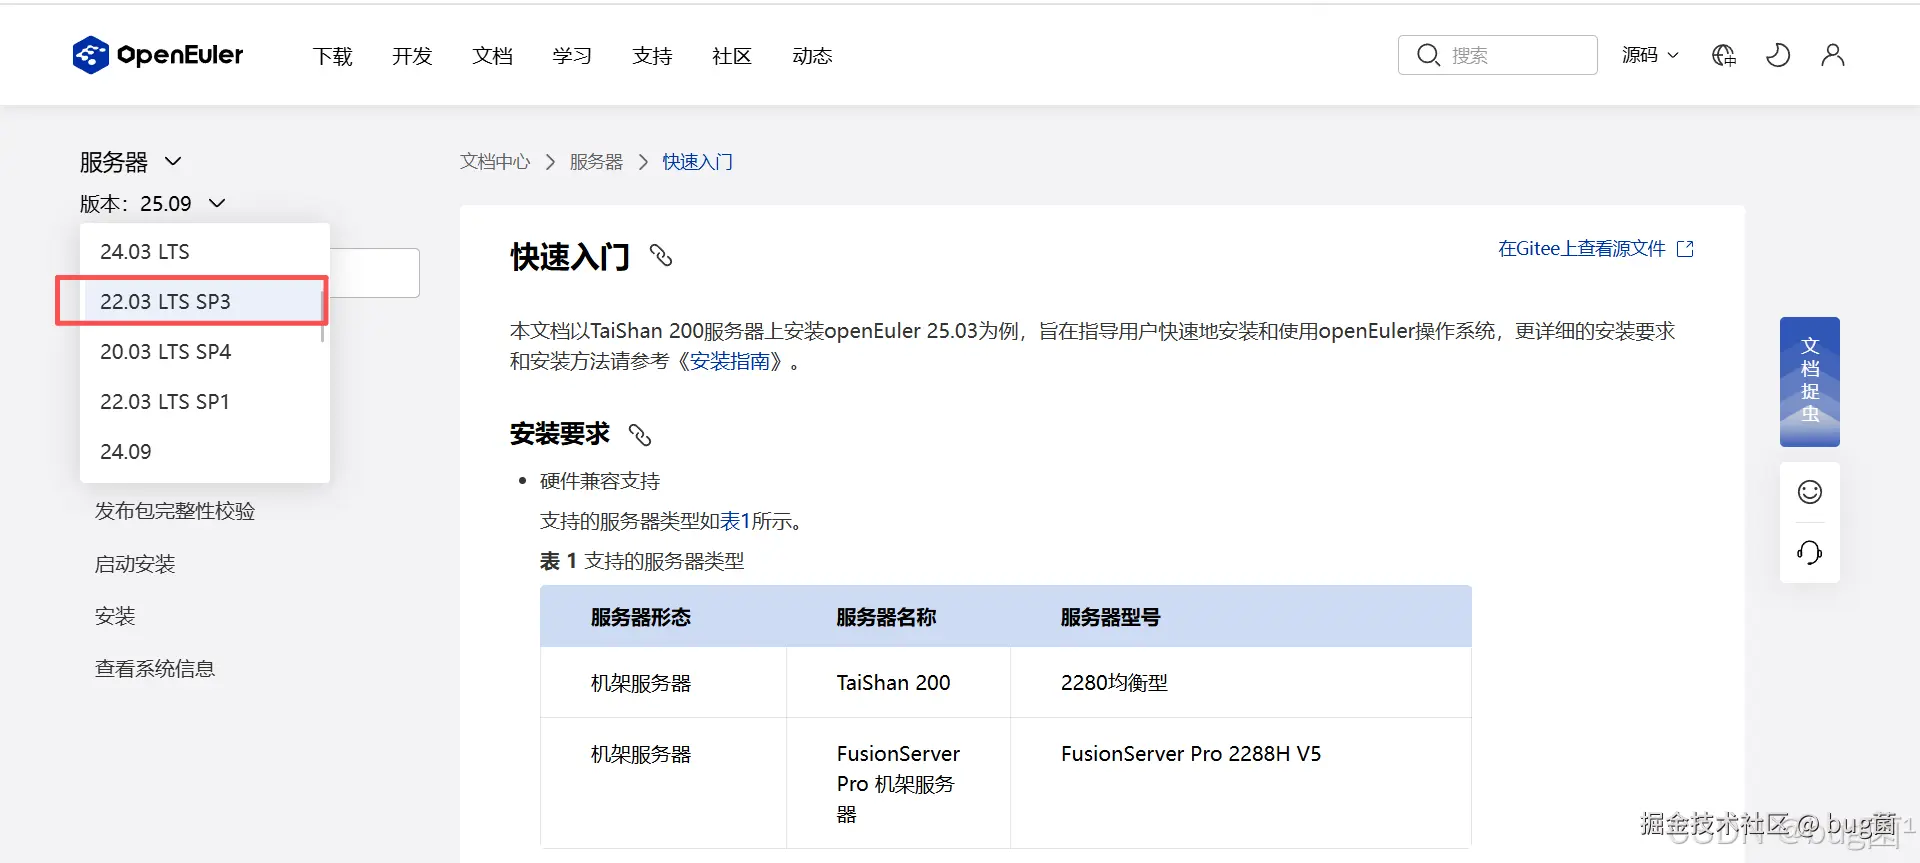This screenshot has height=863, width=1920.
Task: Click the 快速入门 breadcrumb
Action: [x=698, y=162]
